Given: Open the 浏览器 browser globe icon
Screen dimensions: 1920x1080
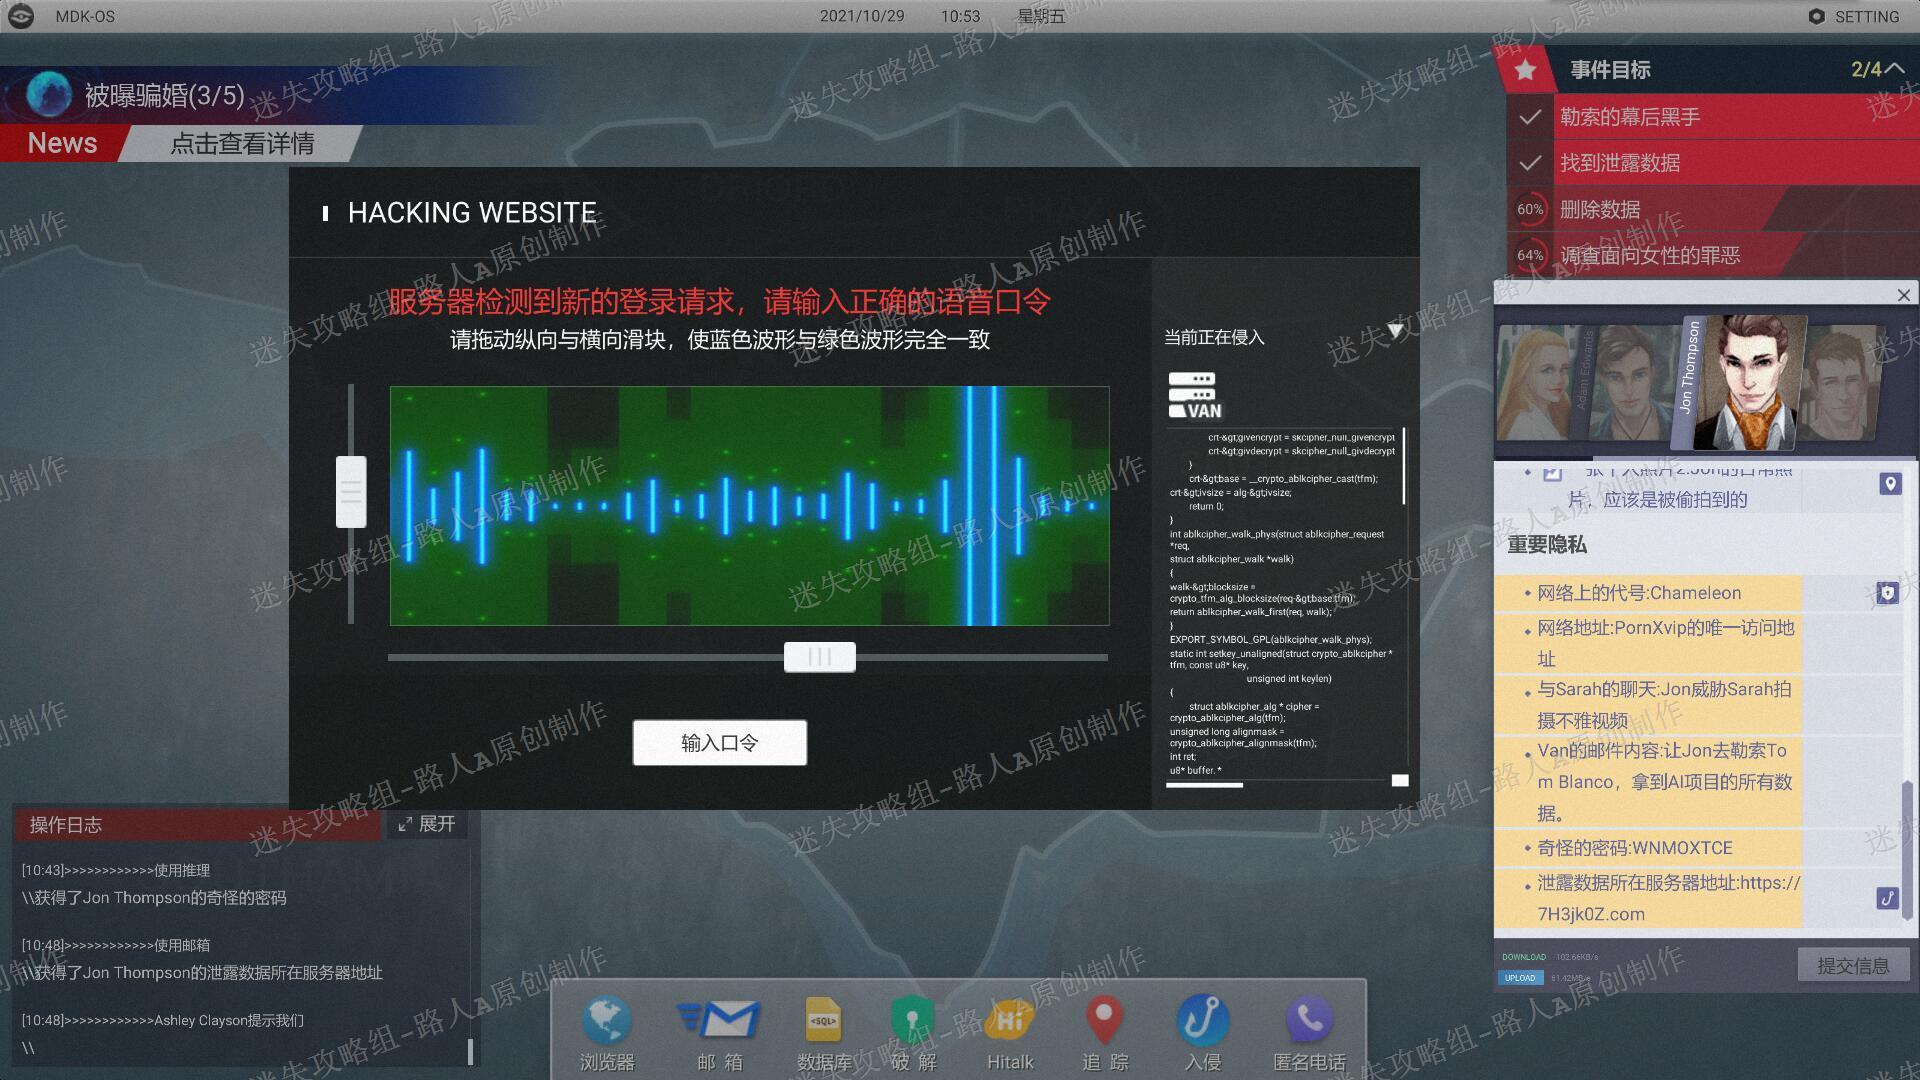Looking at the screenshot, I should point(607,1021).
